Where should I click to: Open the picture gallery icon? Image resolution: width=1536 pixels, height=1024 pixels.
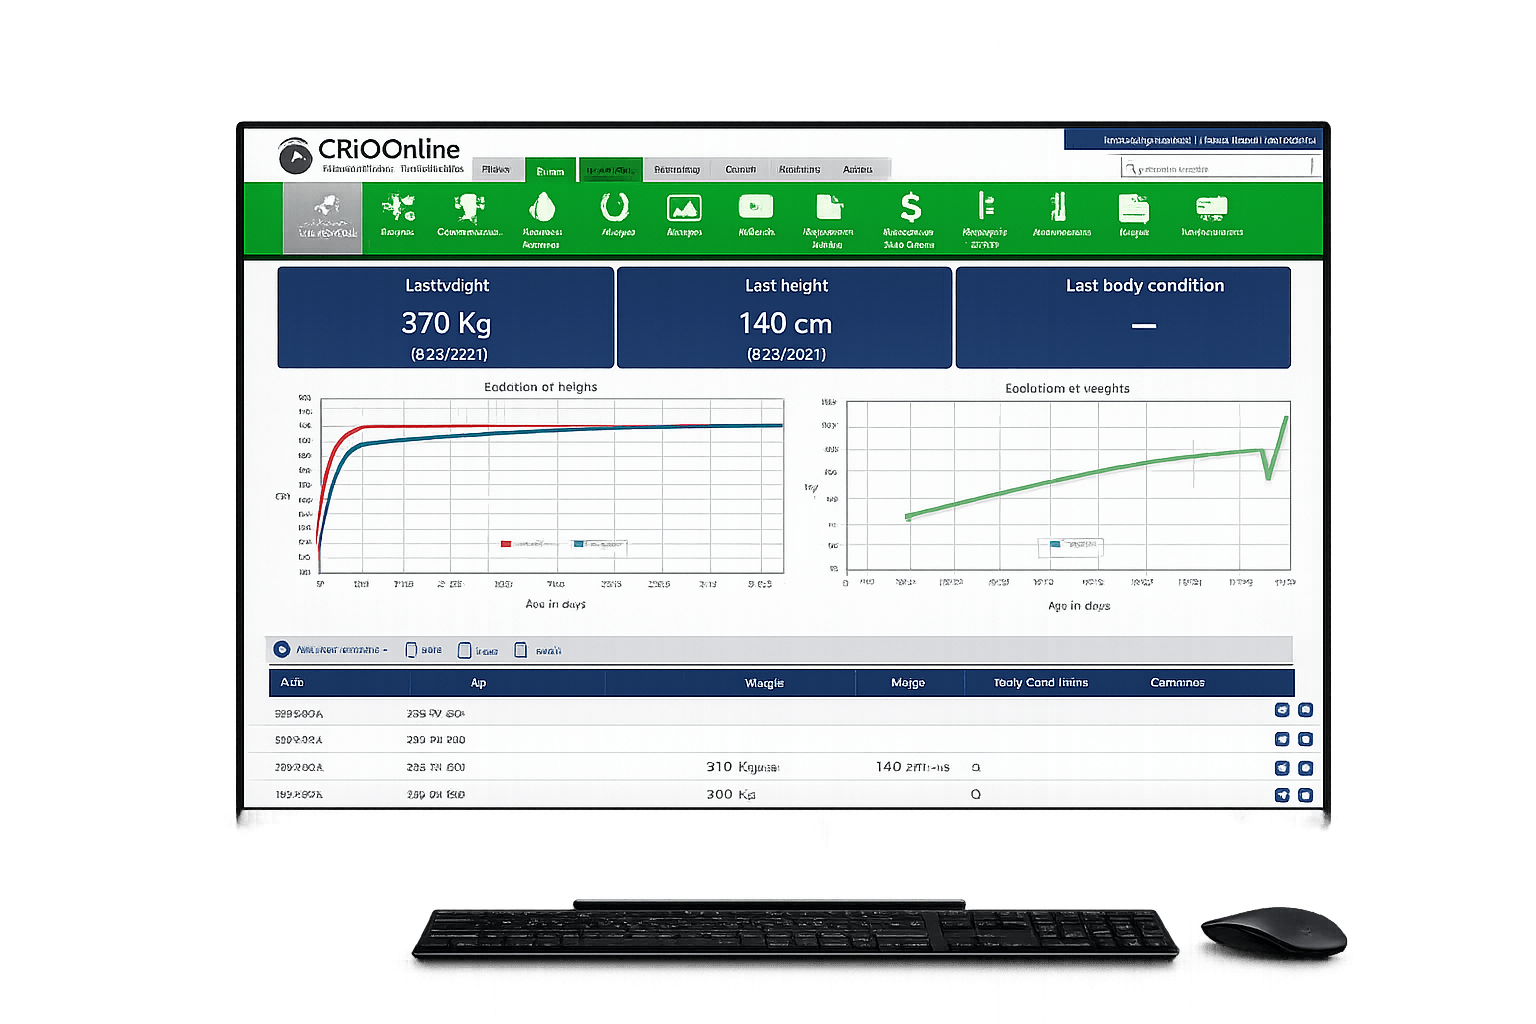pos(684,208)
